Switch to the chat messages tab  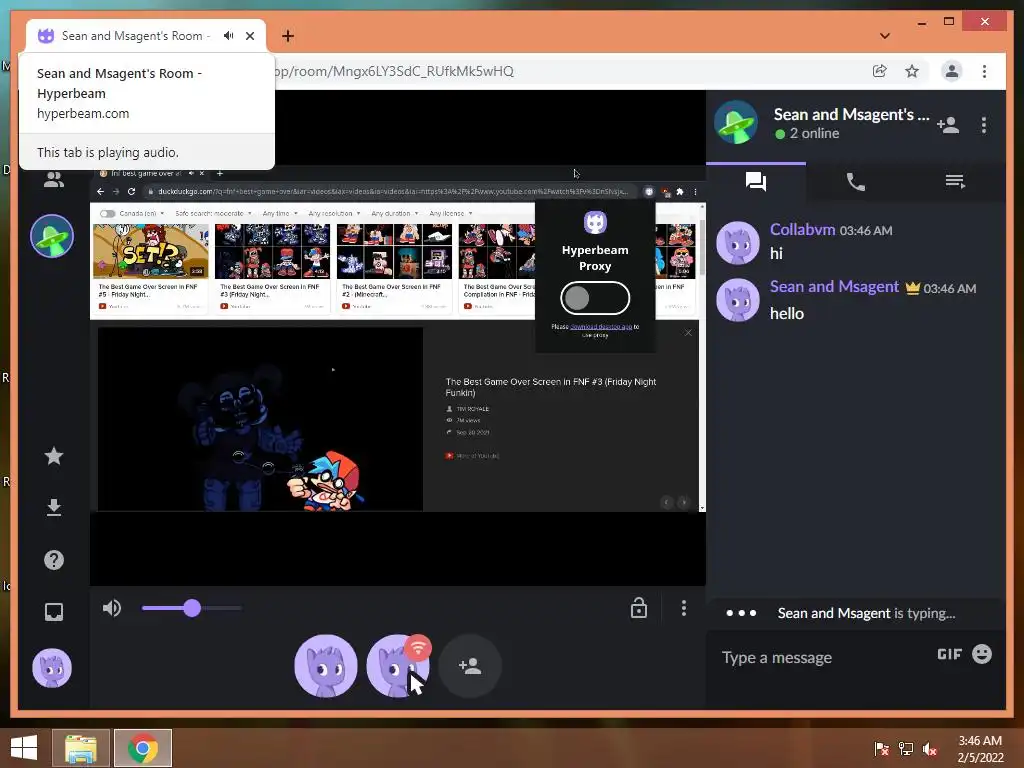pos(756,182)
